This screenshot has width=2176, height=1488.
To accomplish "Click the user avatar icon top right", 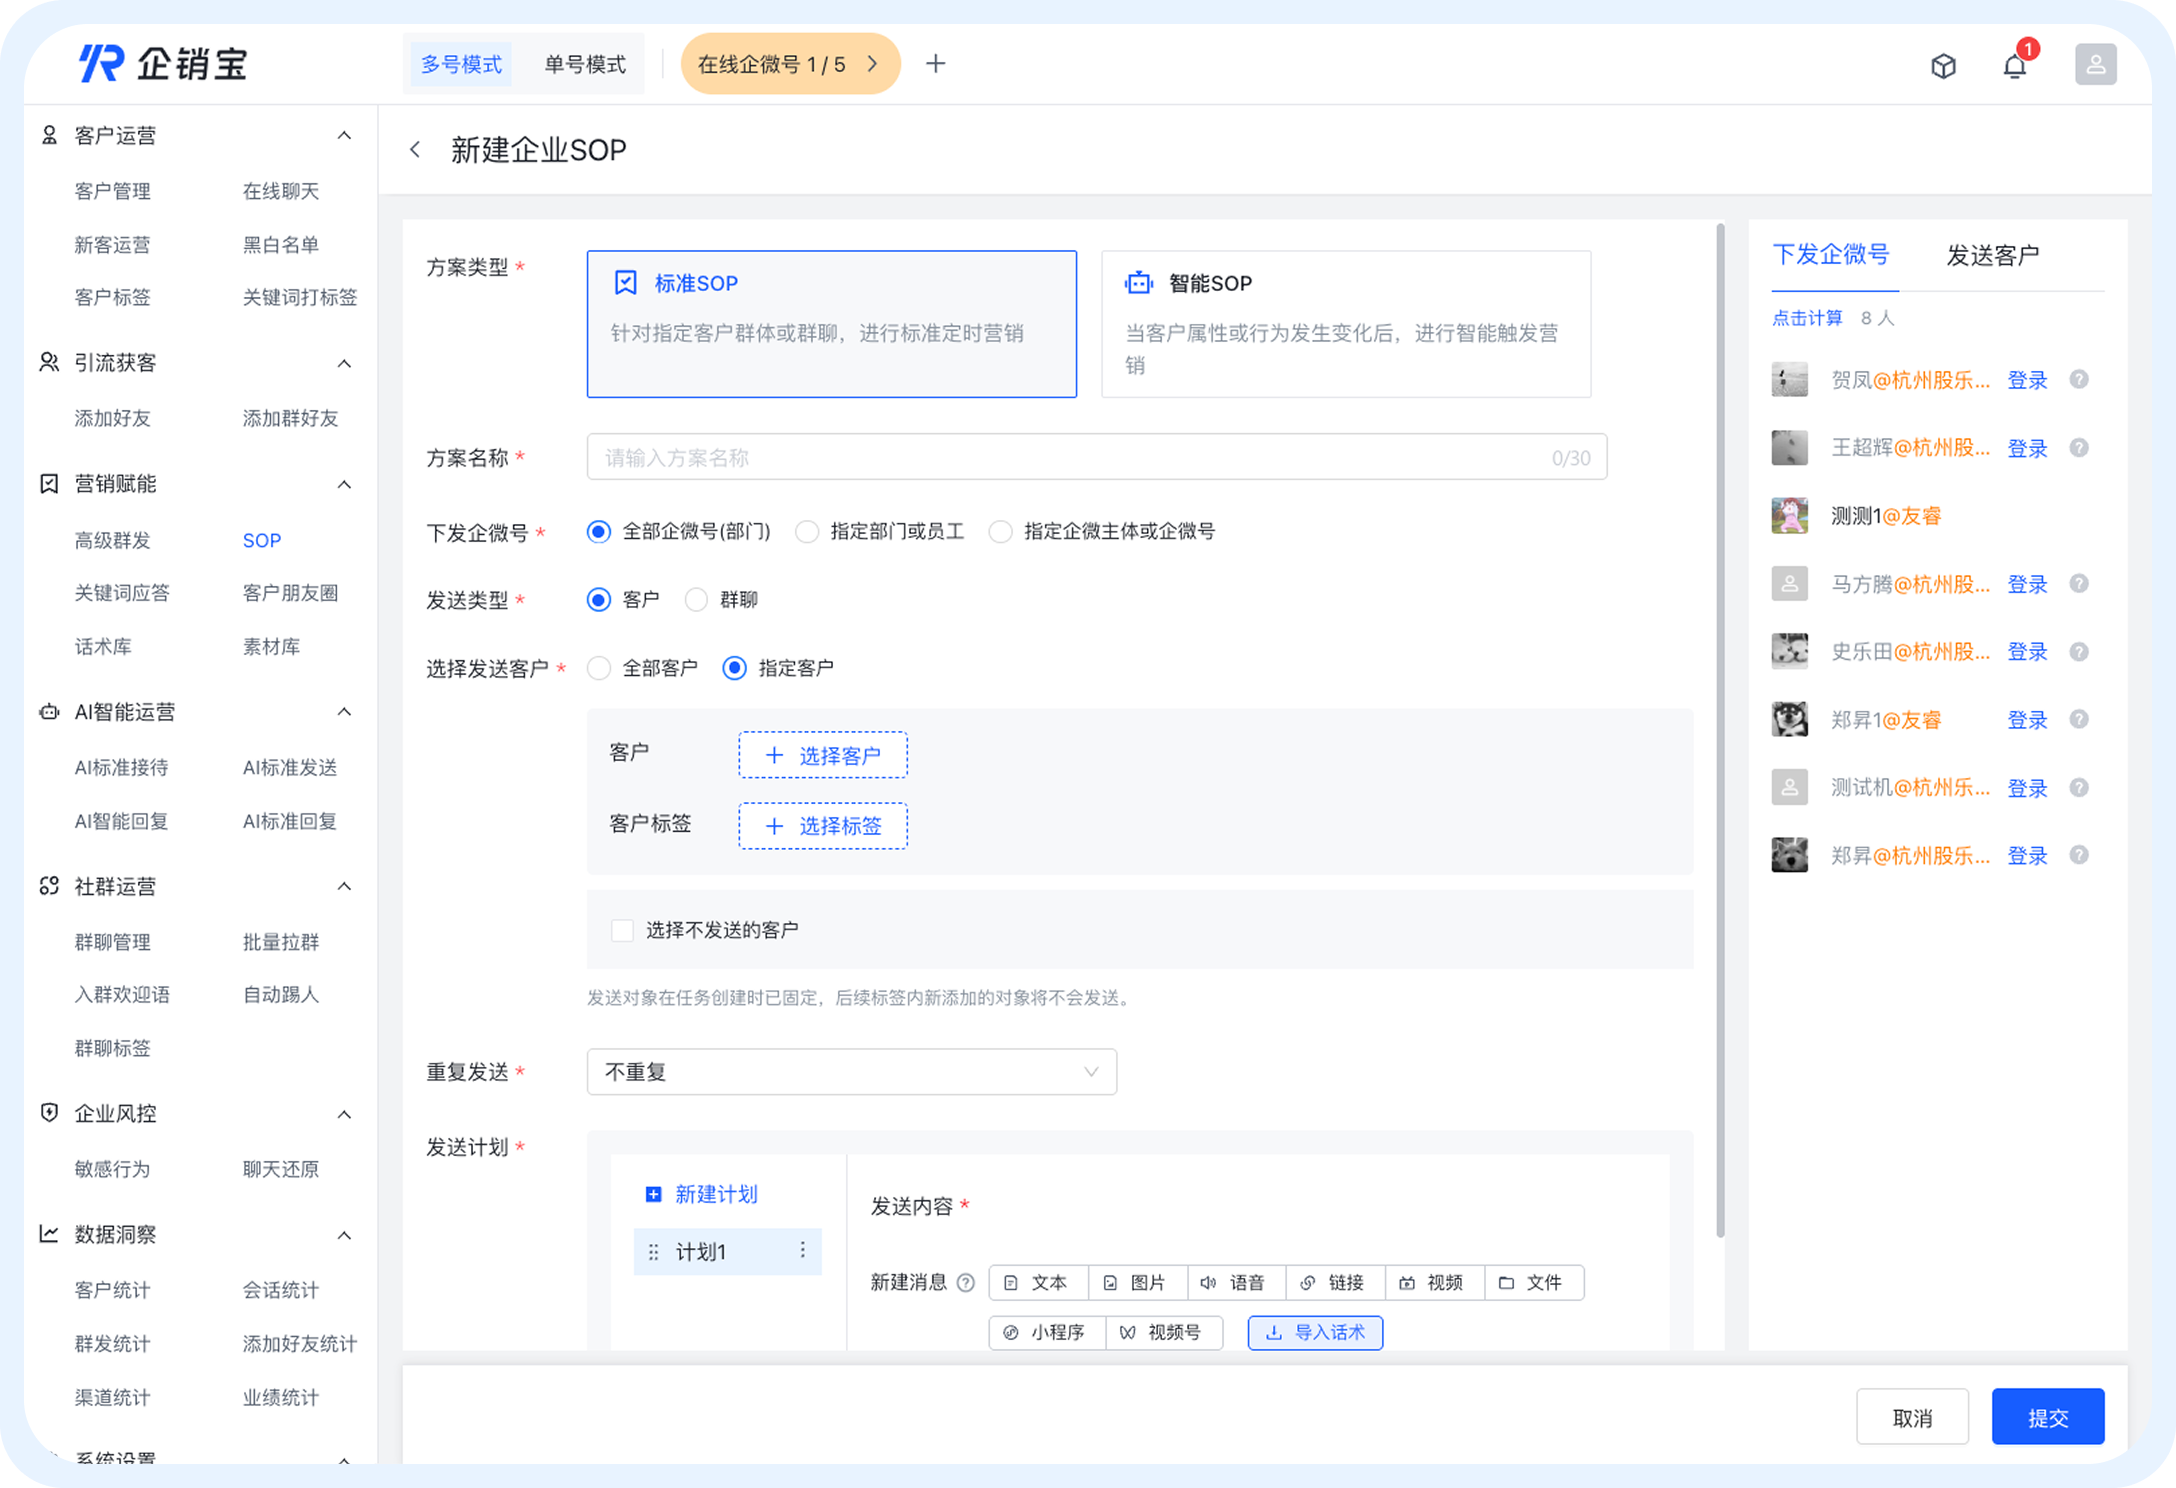I will pyautogui.click(x=2095, y=65).
